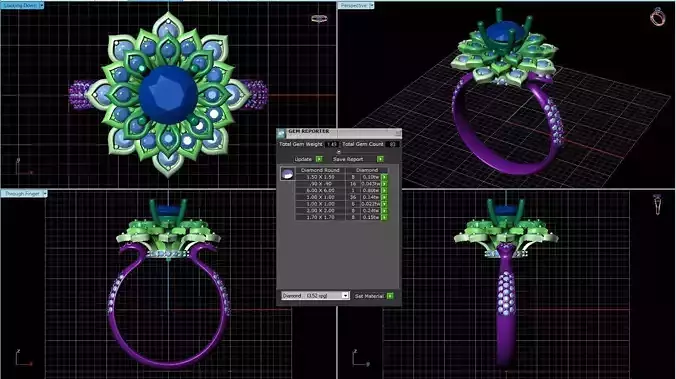This screenshot has width=676, height=379.
Task: Click the green Set Material button
Action: coord(390,296)
